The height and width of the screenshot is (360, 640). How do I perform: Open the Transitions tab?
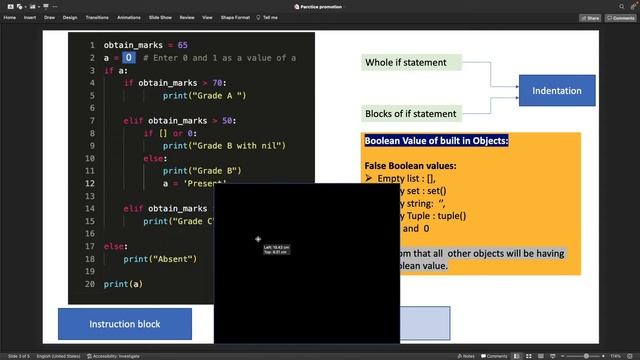[97, 18]
